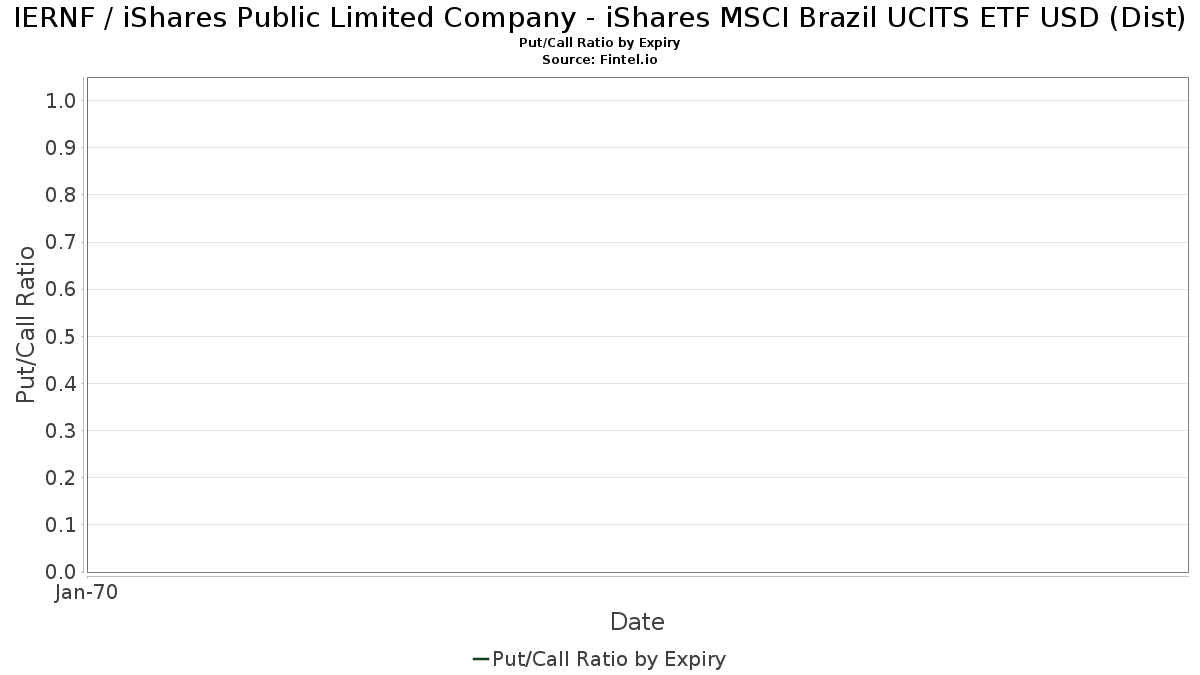1200x675 pixels.
Task: Click the IERNF iShares MSCI Brazil chart title
Action: [x=600, y=18]
